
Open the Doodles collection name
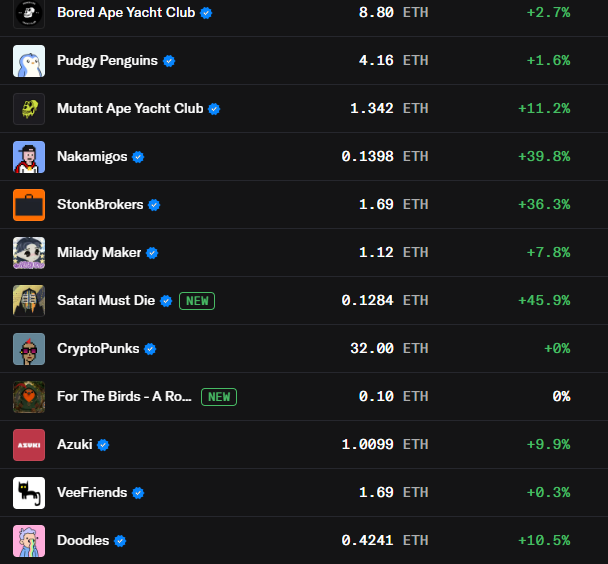pos(83,541)
